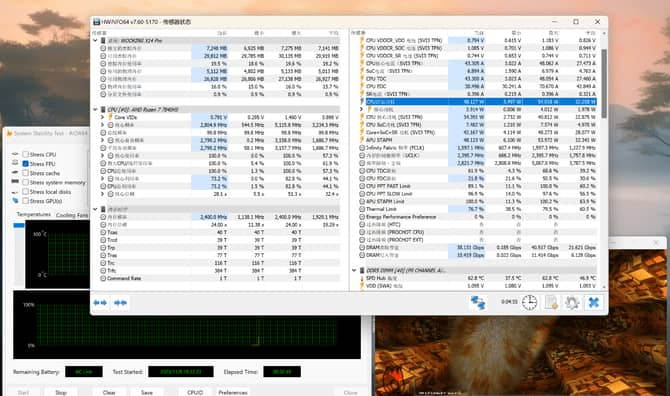The image size is (670, 396).
Task: Select the APU STAPM Limit row
Action: 477,201
